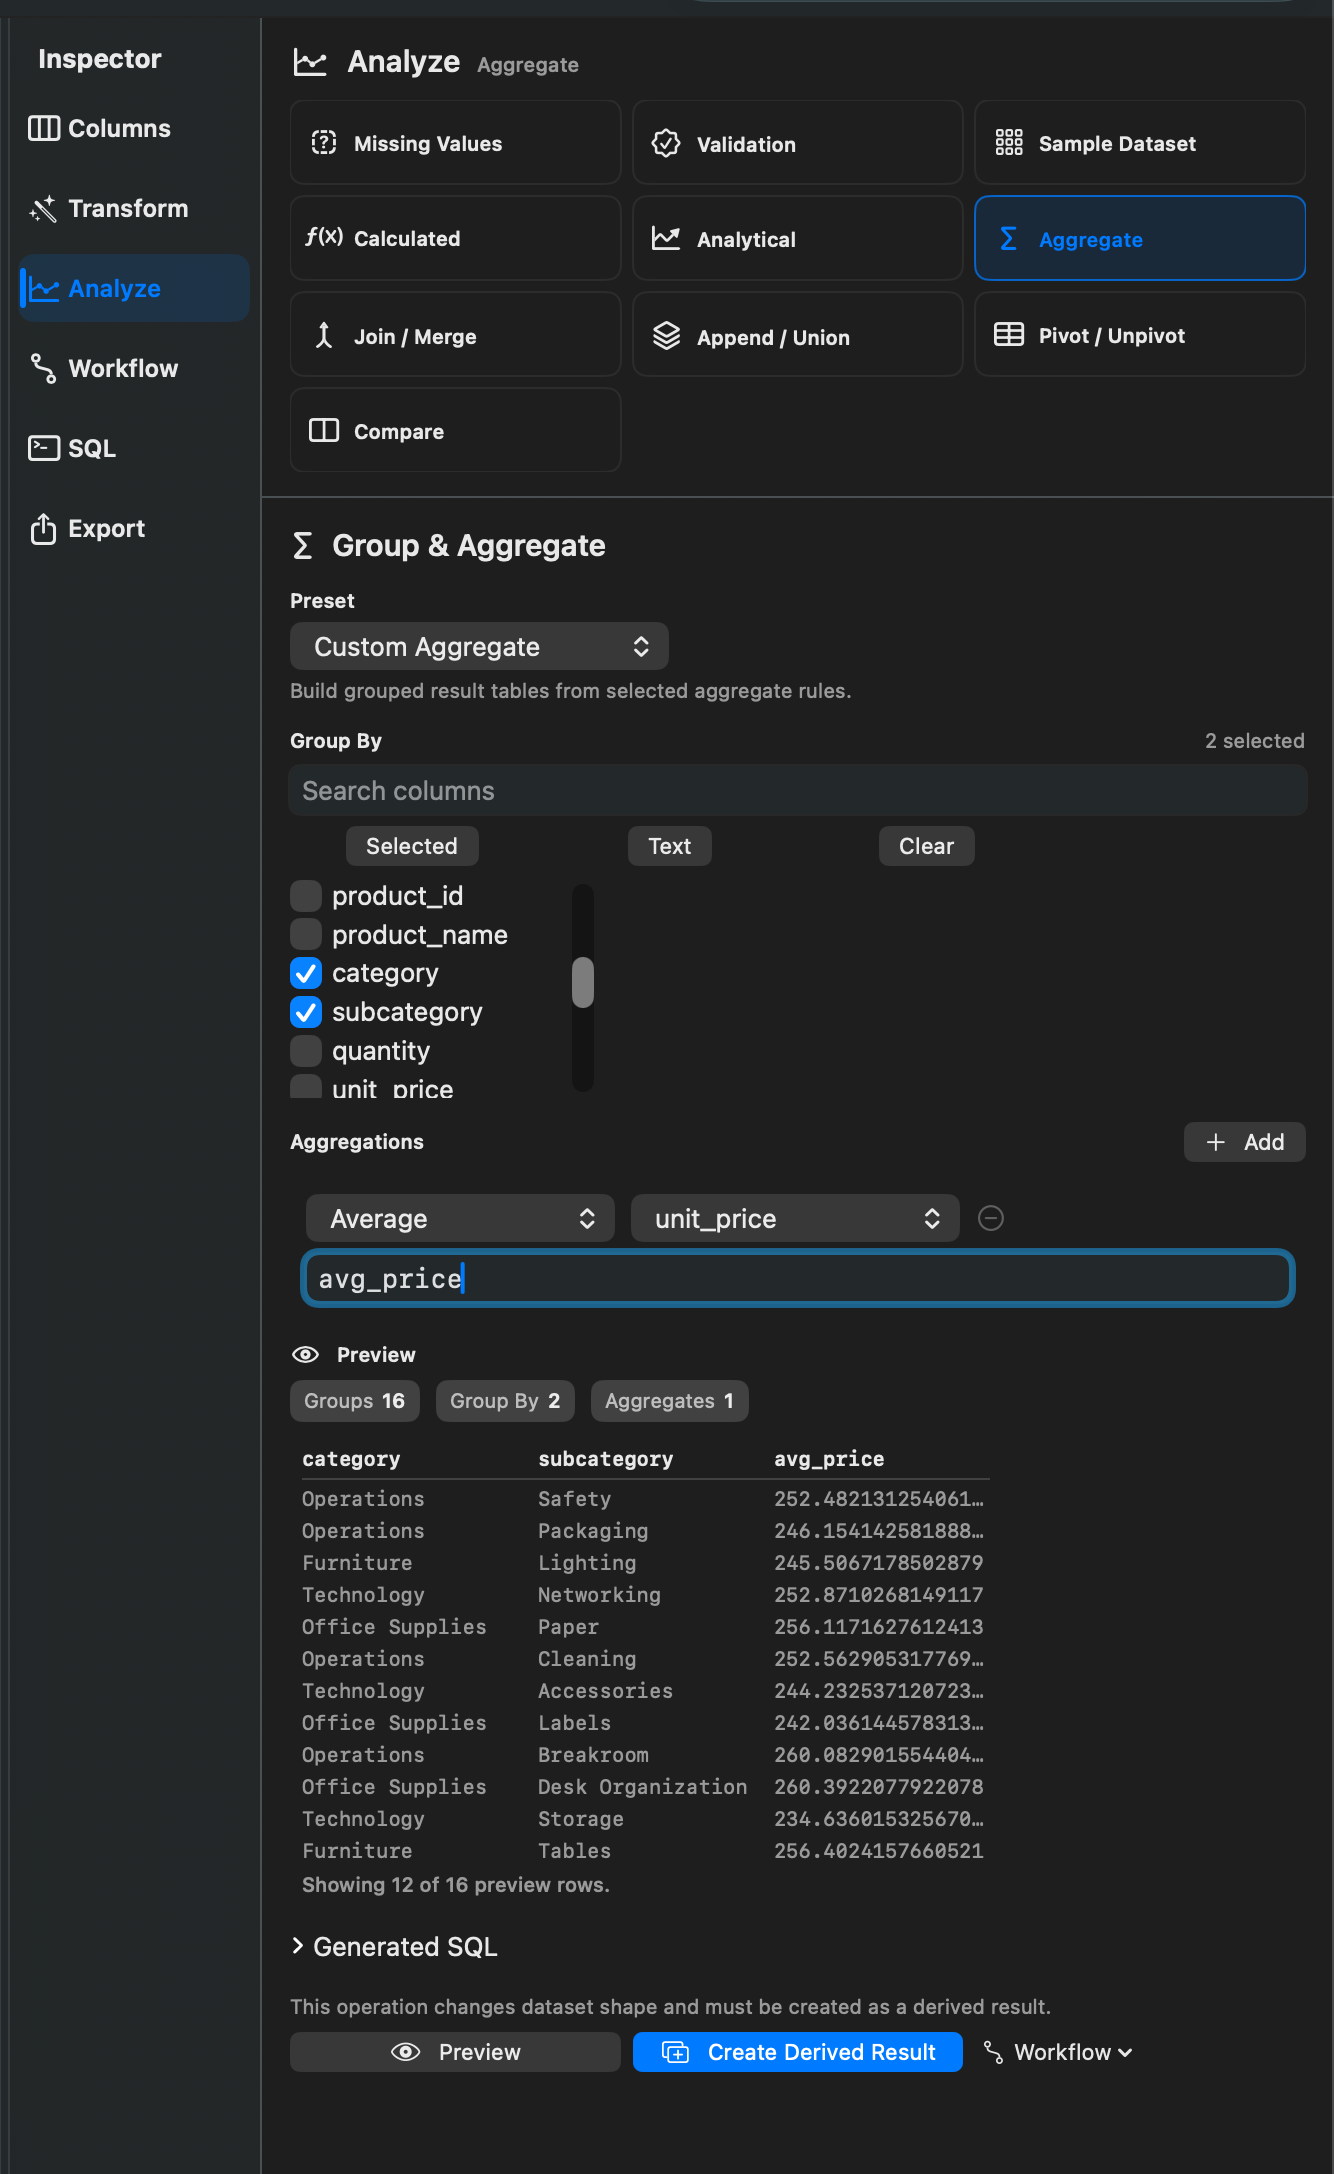Check the product_name checkbox
1334x2174 pixels.
click(x=306, y=934)
